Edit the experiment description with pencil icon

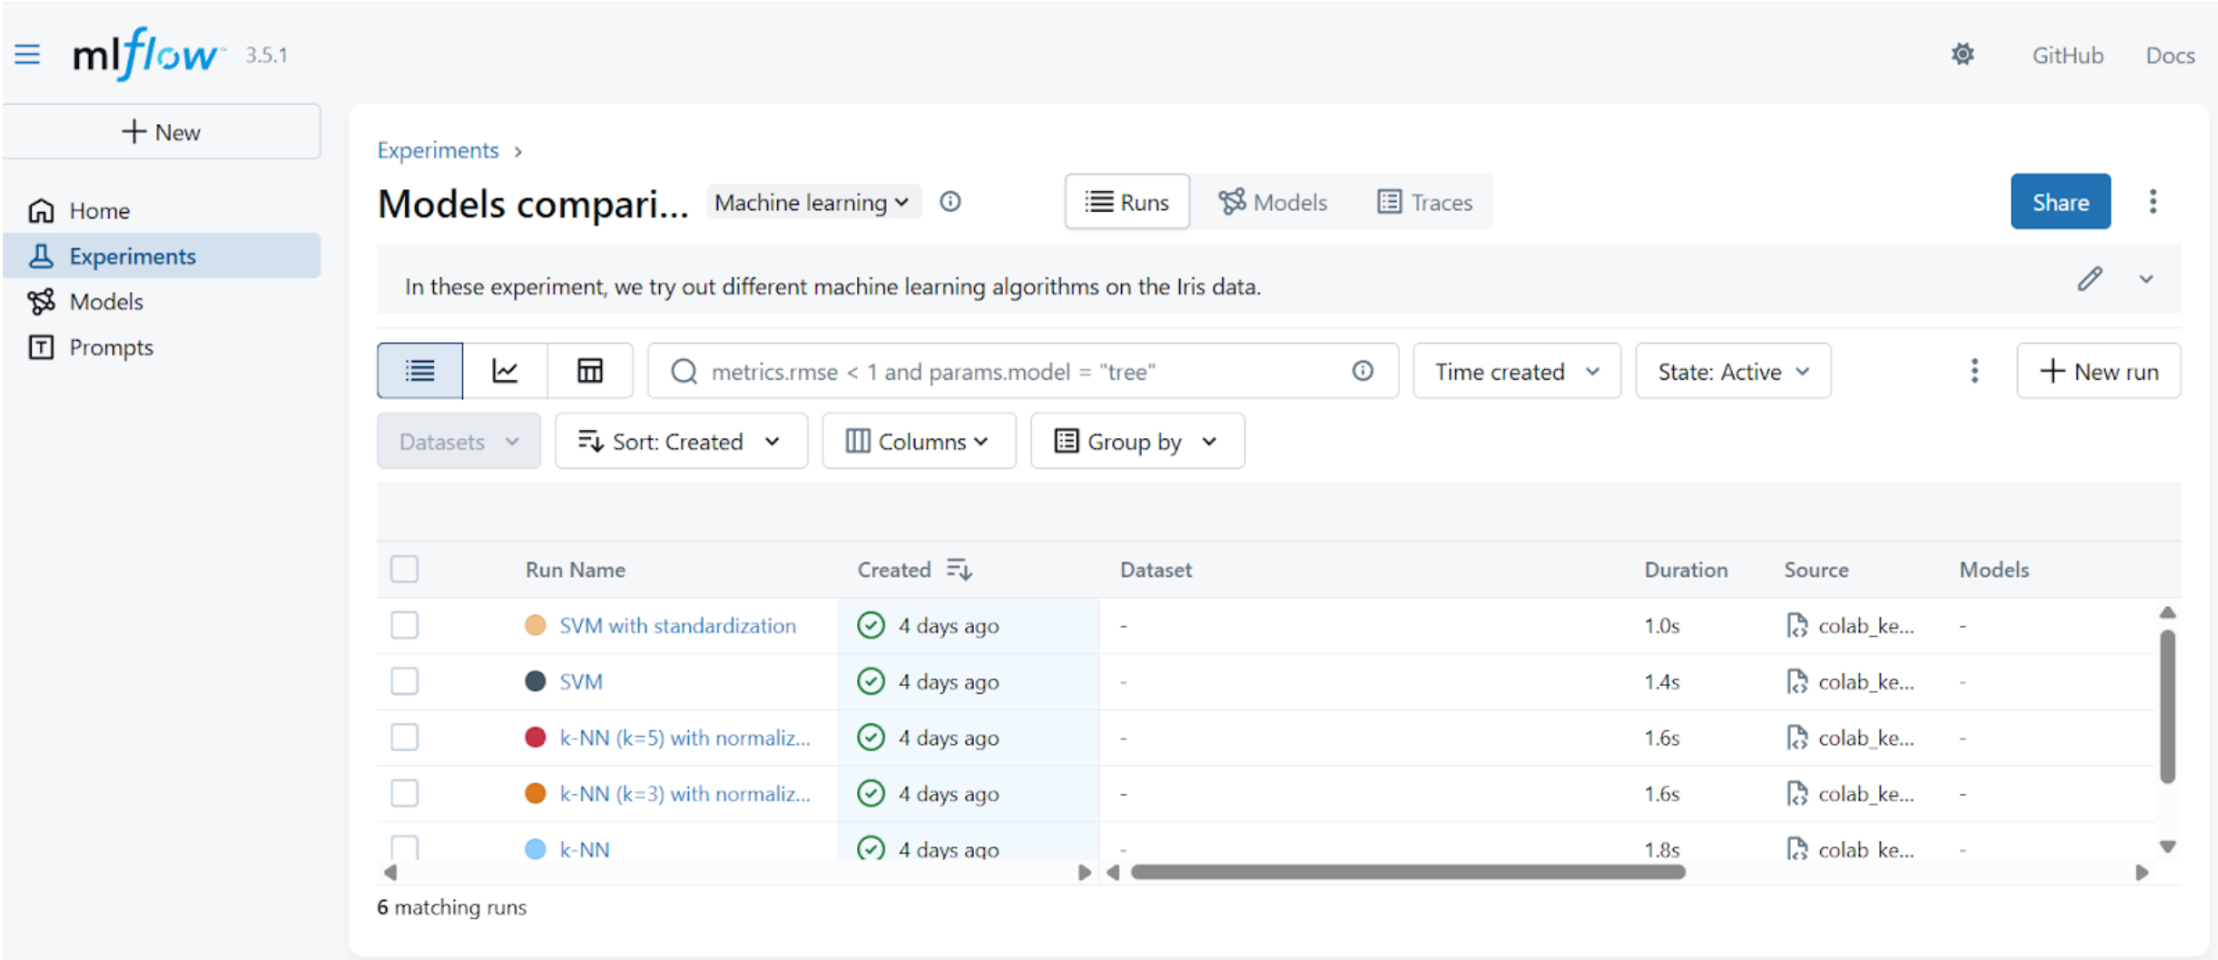(x=2089, y=279)
